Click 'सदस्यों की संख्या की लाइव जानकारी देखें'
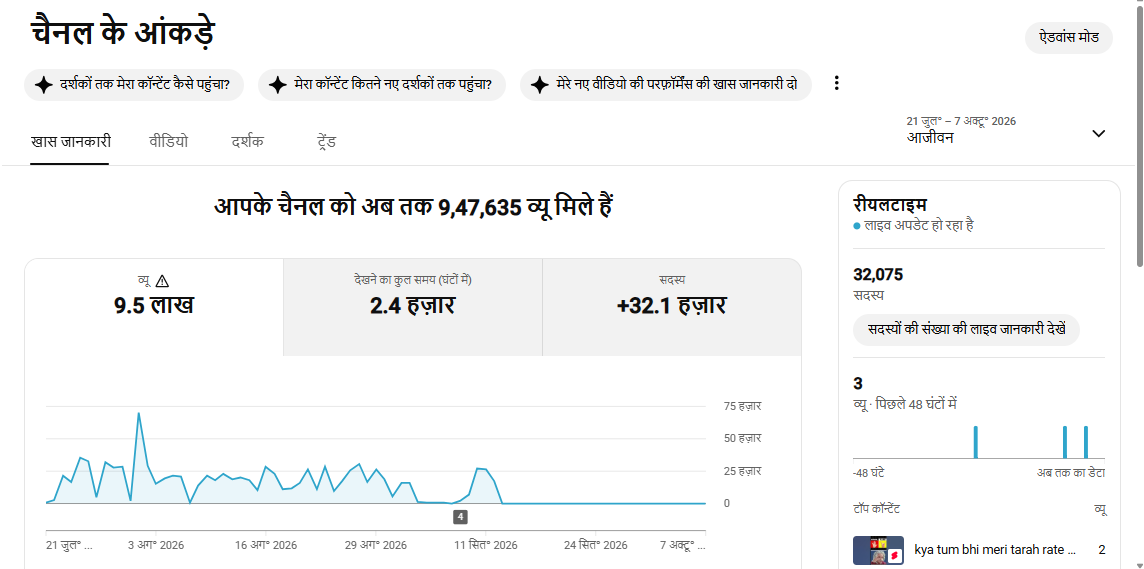1144x569 pixels. [x=966, y=330]
